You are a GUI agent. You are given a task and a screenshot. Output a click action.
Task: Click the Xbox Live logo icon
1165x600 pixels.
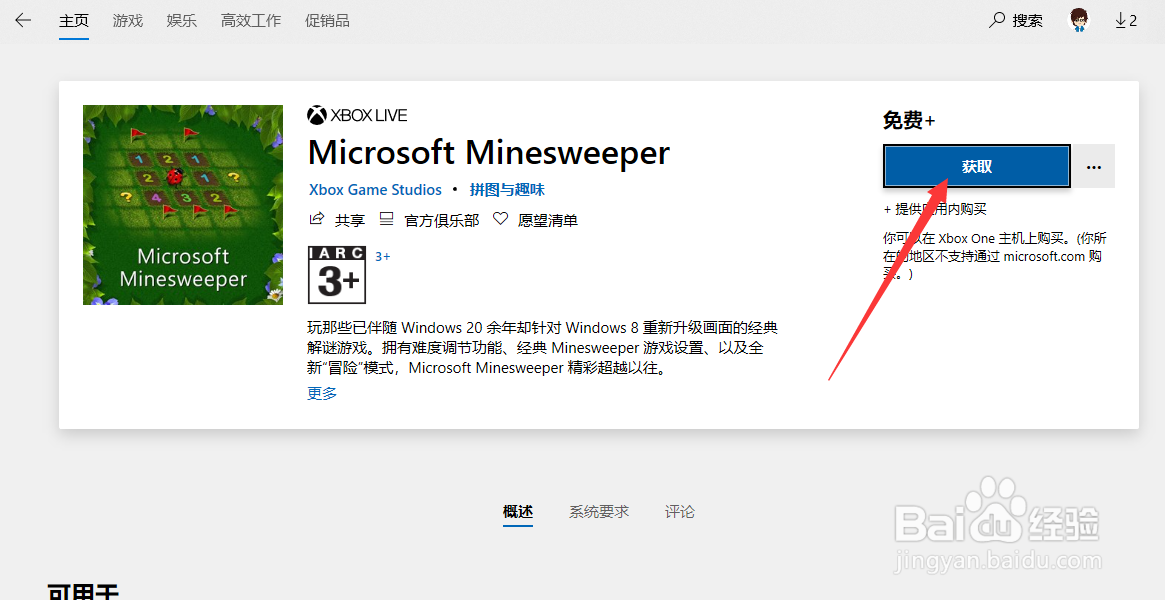click(x=316, y=114)
